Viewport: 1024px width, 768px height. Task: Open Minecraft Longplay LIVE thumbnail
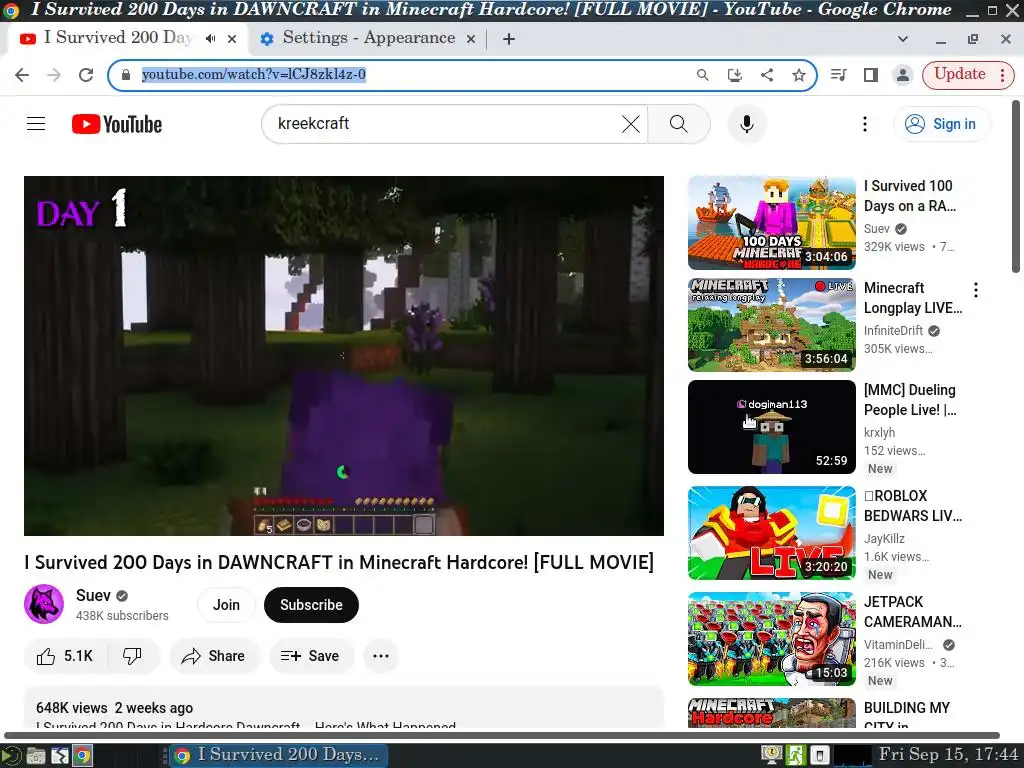click(771, 325)
